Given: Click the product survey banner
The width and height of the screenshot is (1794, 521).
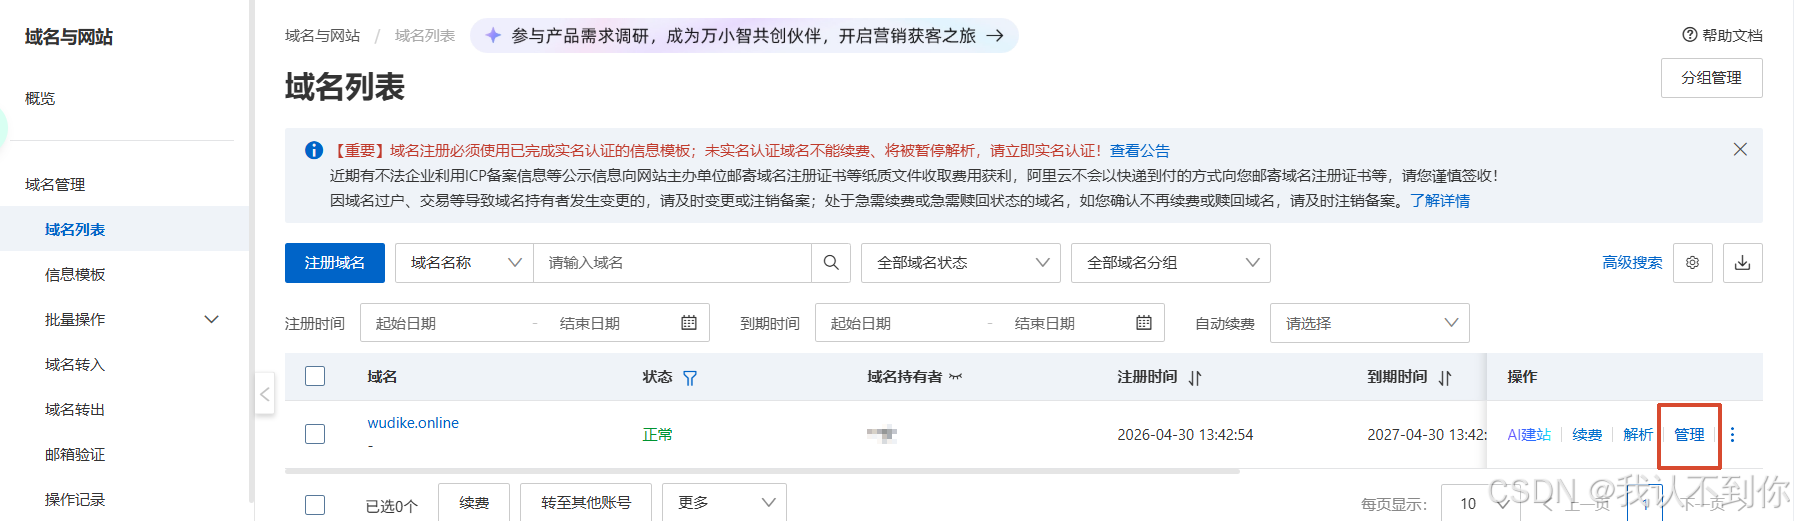Looking at the screenshot, I should 744,36.
